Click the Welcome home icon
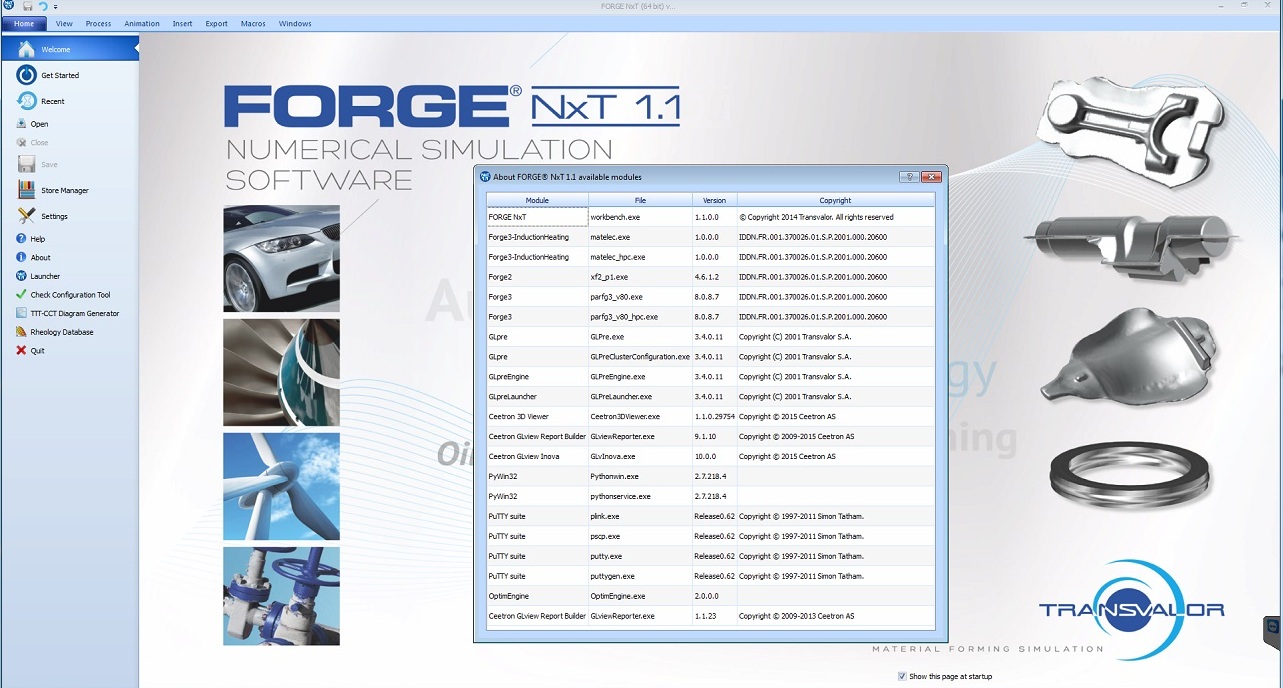 [26, 49]
